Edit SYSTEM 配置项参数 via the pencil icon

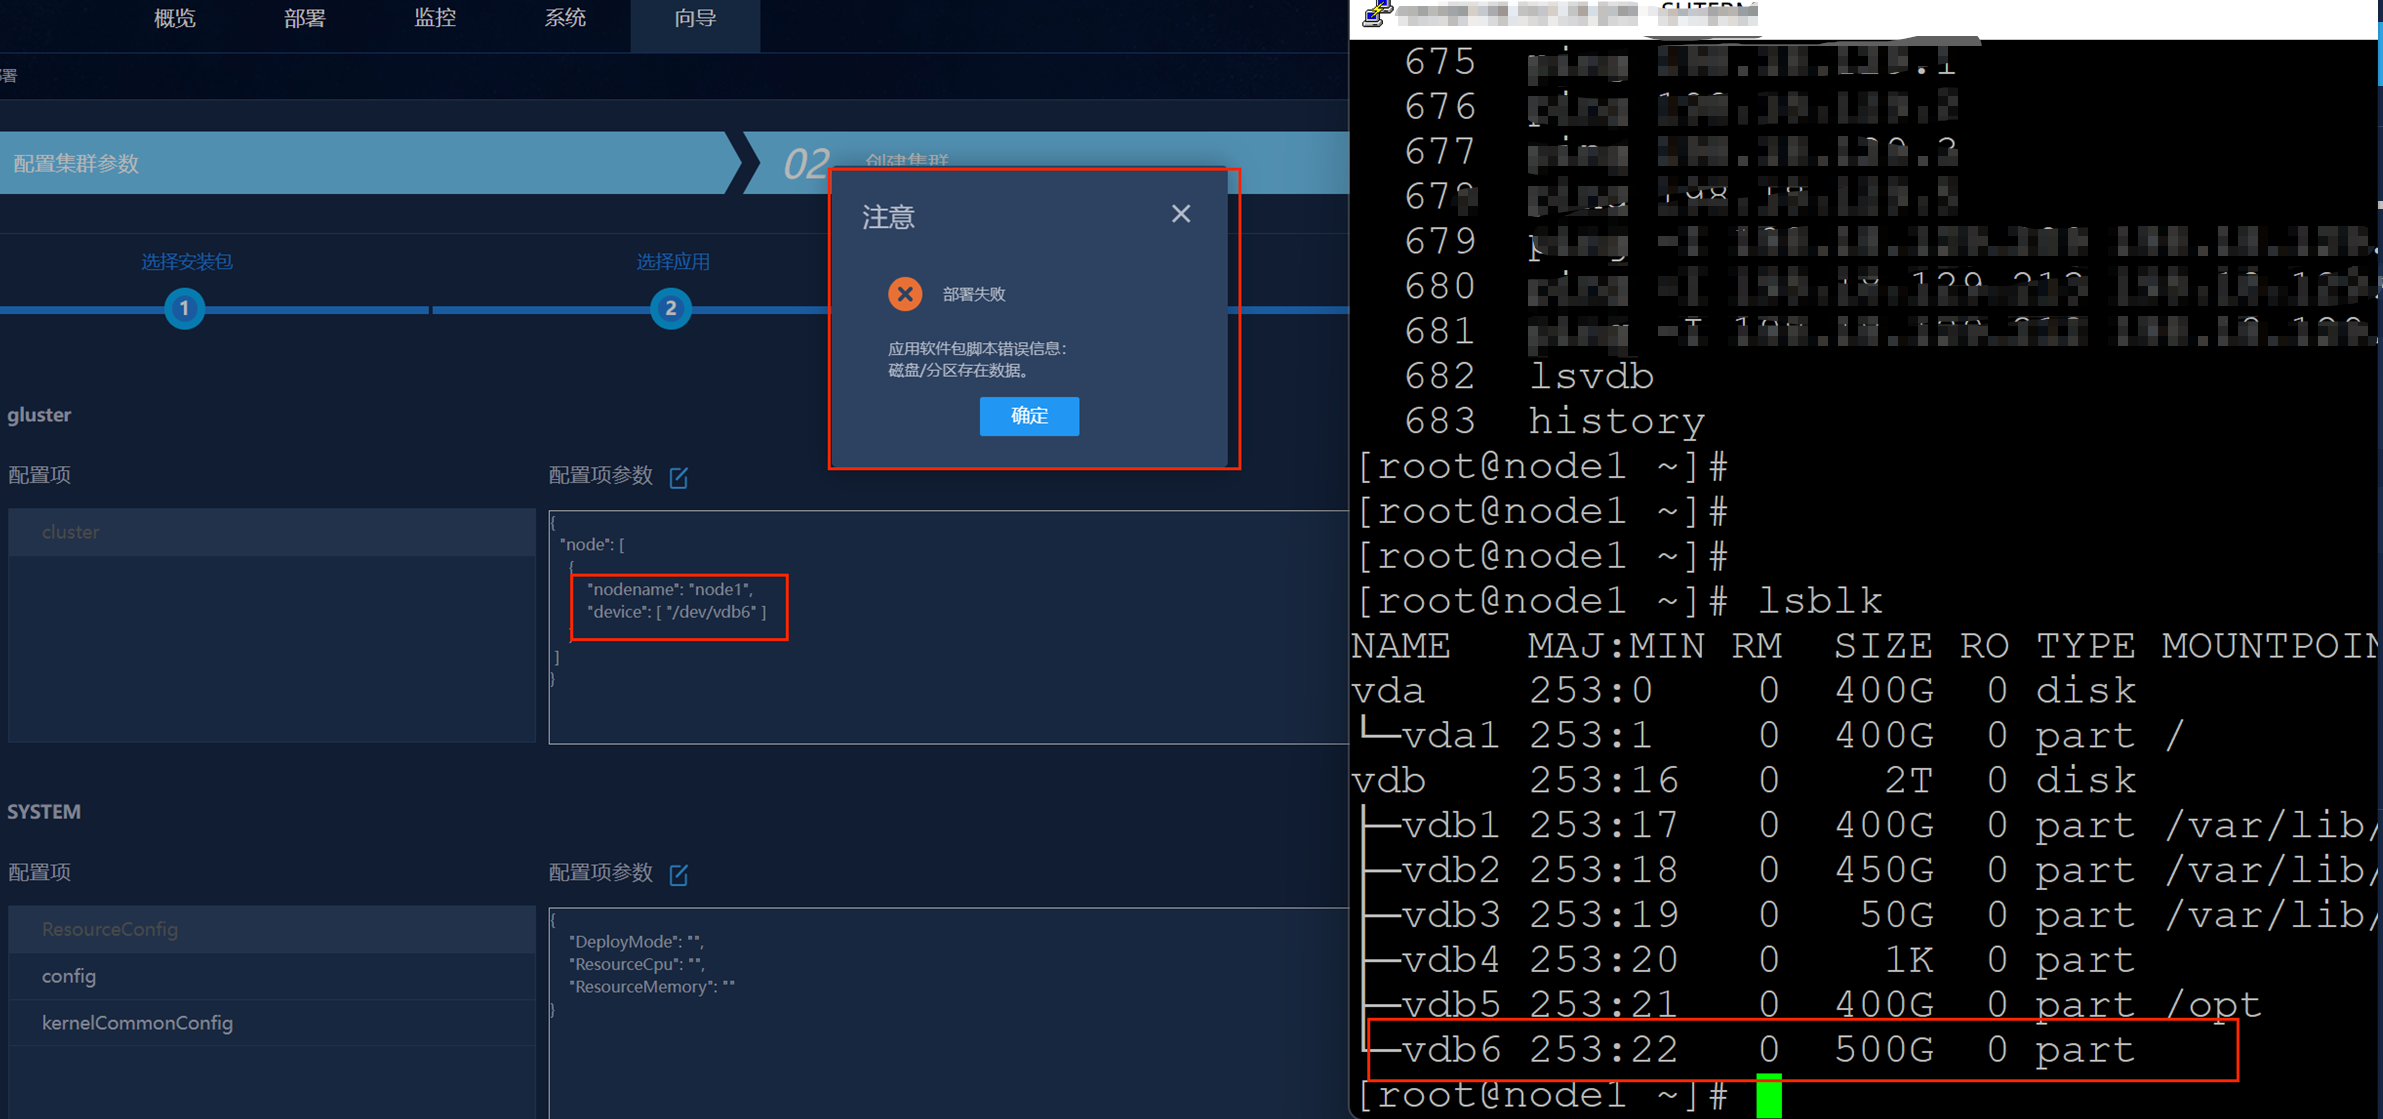click(678, 875)
